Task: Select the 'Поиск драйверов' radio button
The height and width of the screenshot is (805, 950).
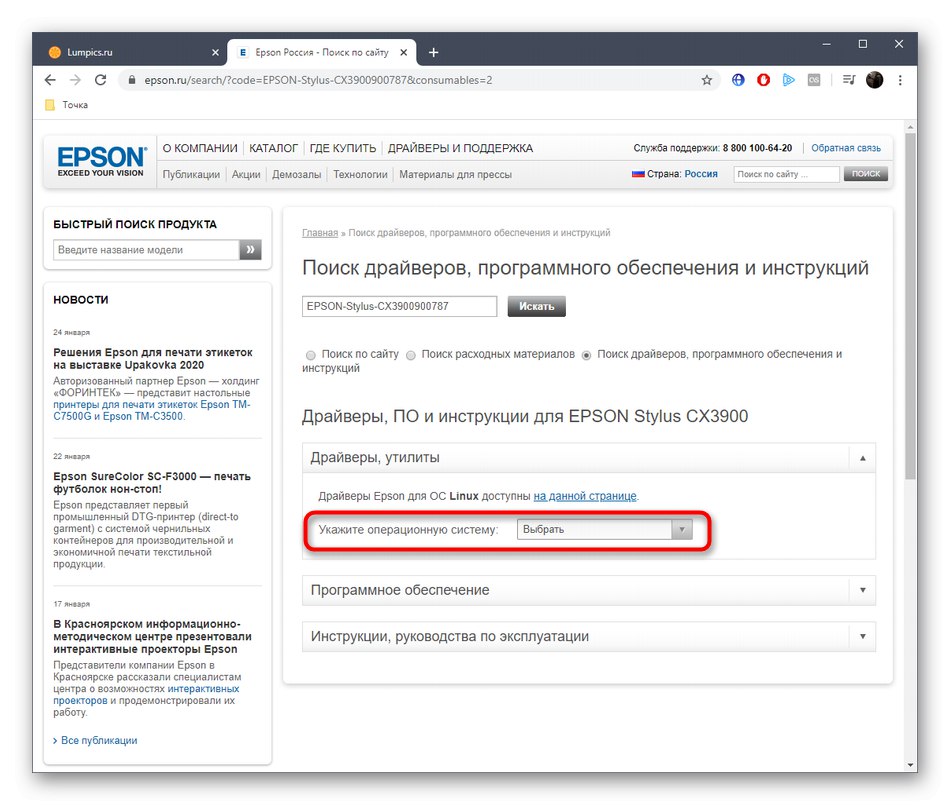Action: [x=585, y=355]
